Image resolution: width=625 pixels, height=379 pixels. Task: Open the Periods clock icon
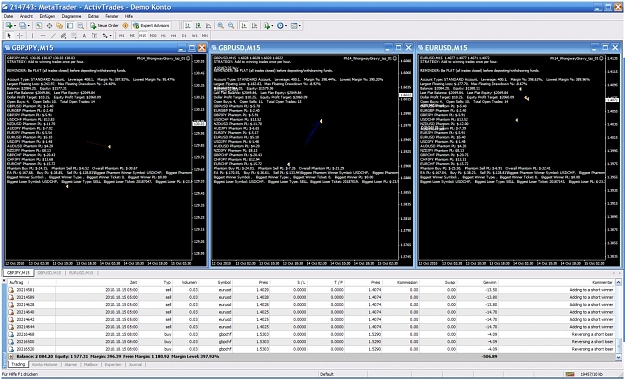point(280,26)
